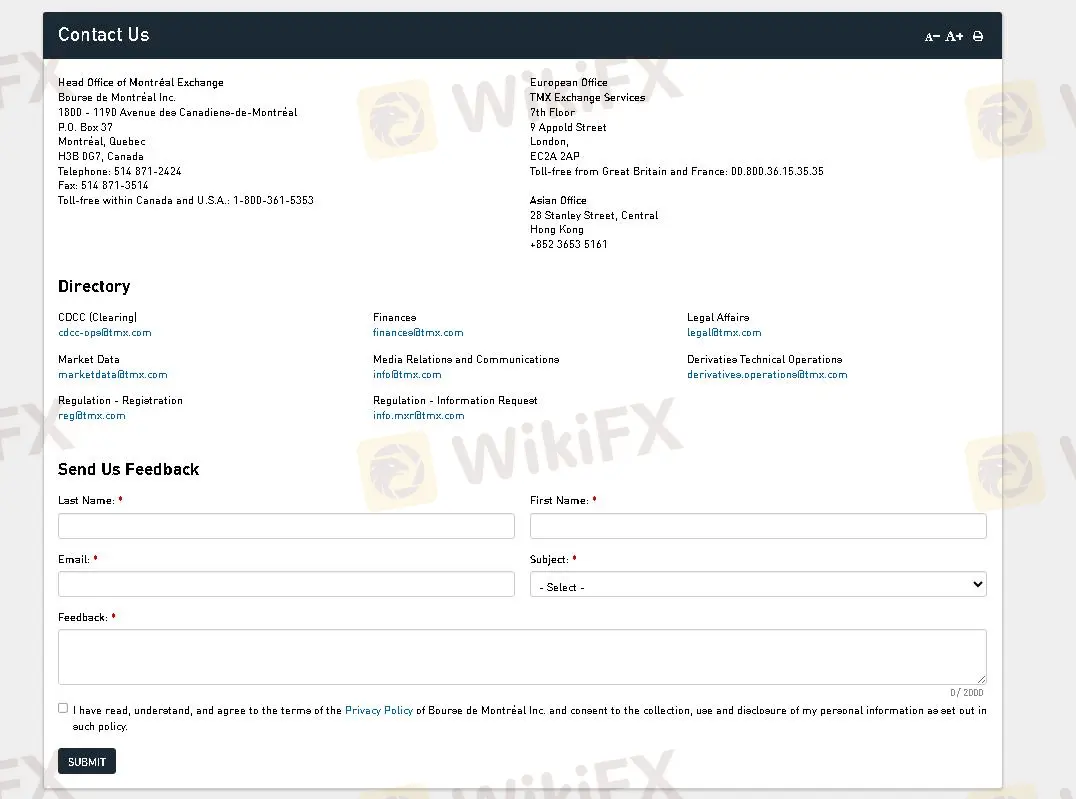Click 'European Office' heading text
The width and height of the screenshot is (1076, 799).
click(x=568, y=82)
